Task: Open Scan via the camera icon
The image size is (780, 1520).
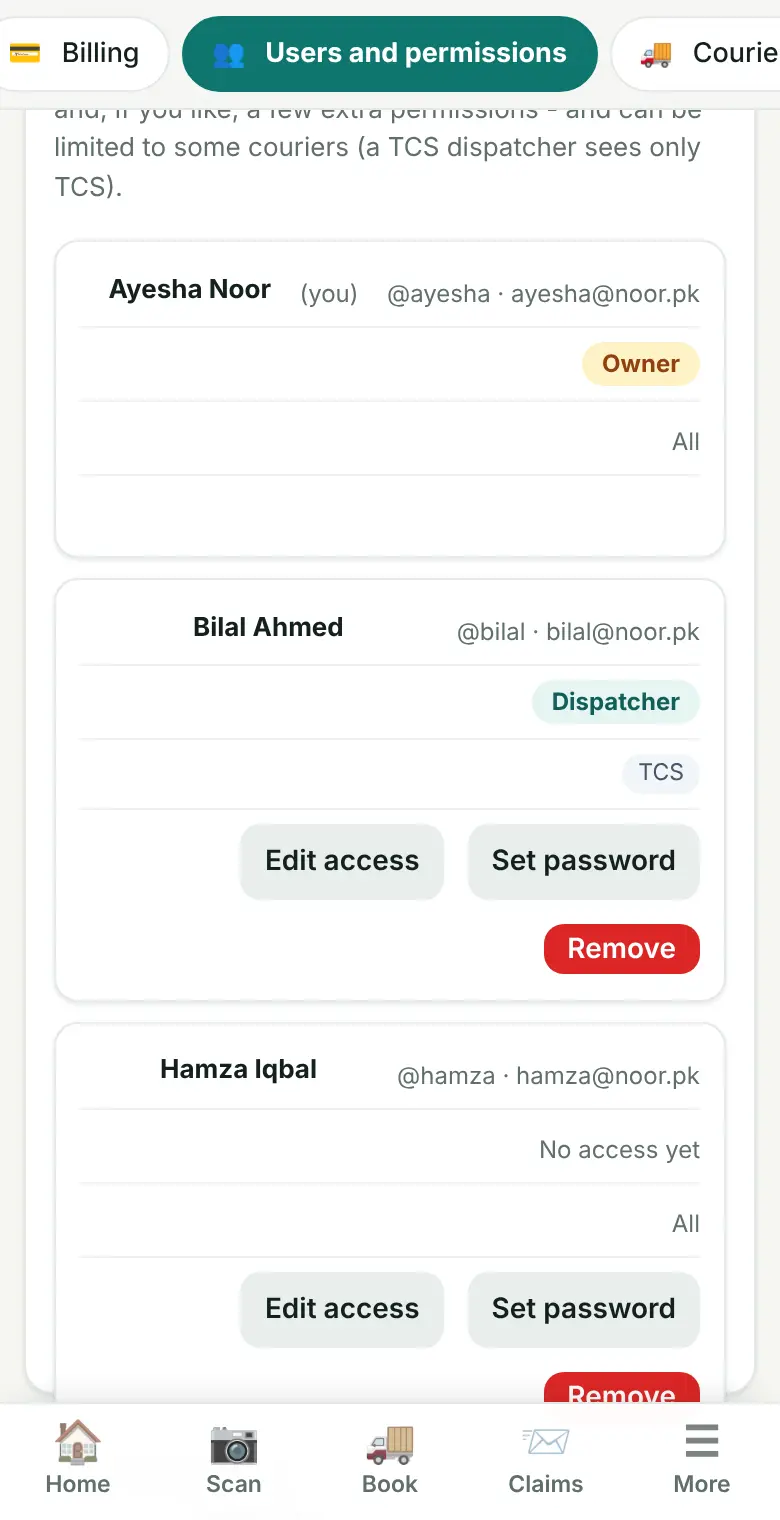Action: (234, 1443)
